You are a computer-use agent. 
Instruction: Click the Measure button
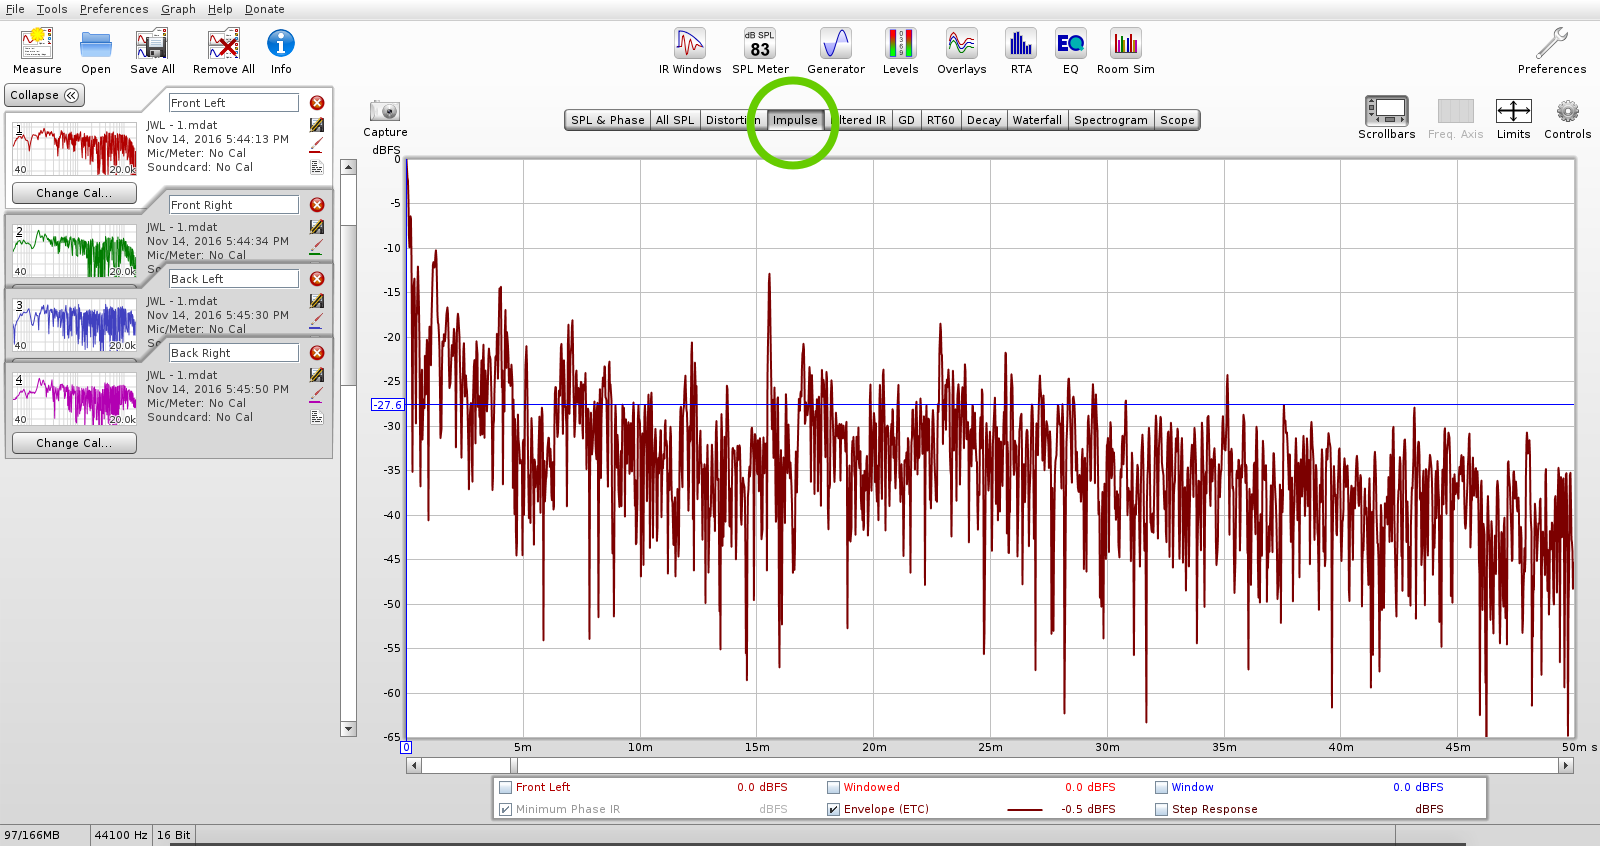coord(37,51)
